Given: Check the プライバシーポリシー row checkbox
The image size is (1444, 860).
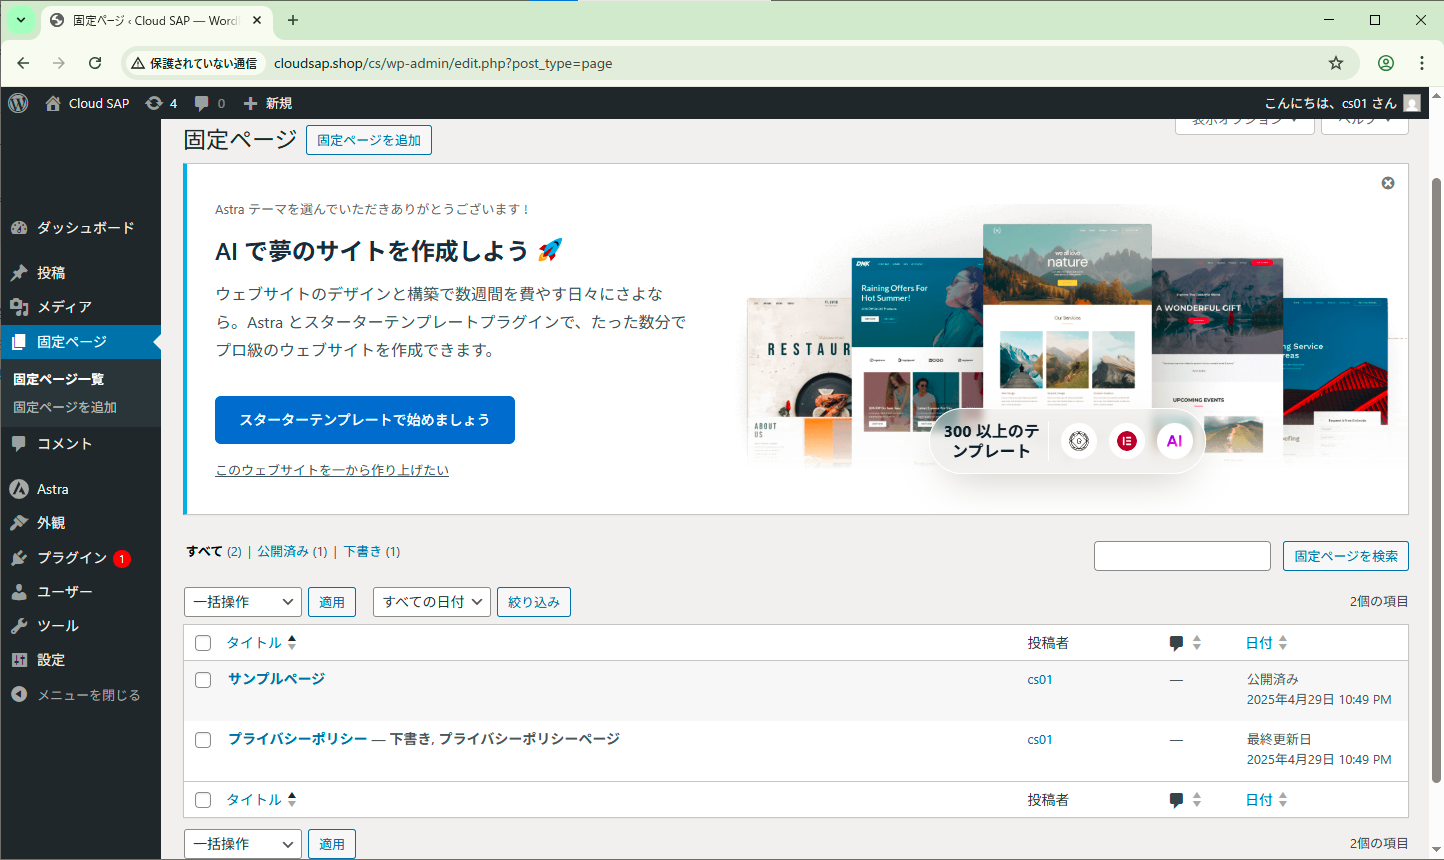Looking at the screenshot, I should [203, 740].
